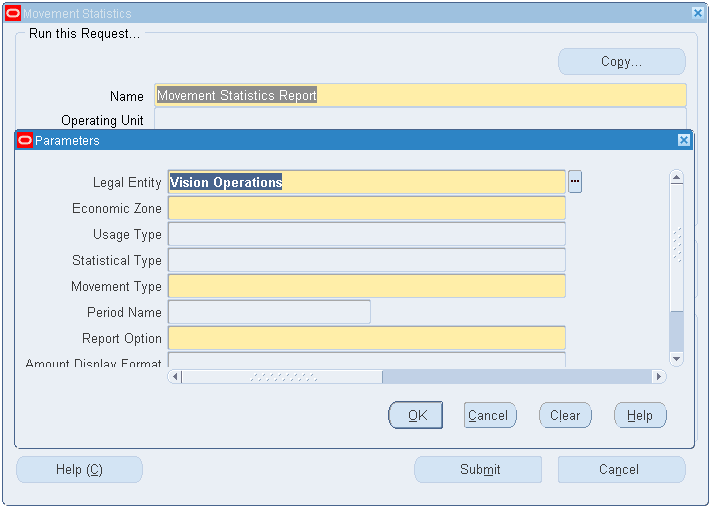711x509 pixels.
Task: Close the Parameters dialog with its X icon
Action: pos(683,141)
